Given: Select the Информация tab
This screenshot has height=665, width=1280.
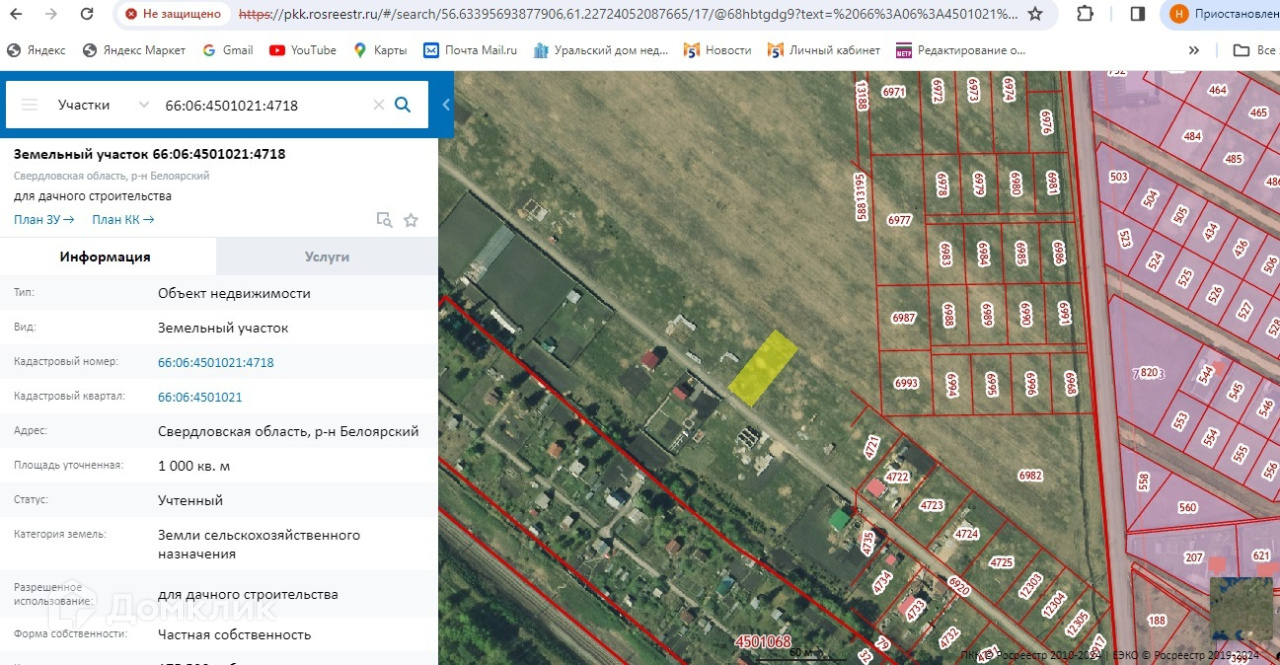Looking at the screenshot, I should tap(105, 257).
